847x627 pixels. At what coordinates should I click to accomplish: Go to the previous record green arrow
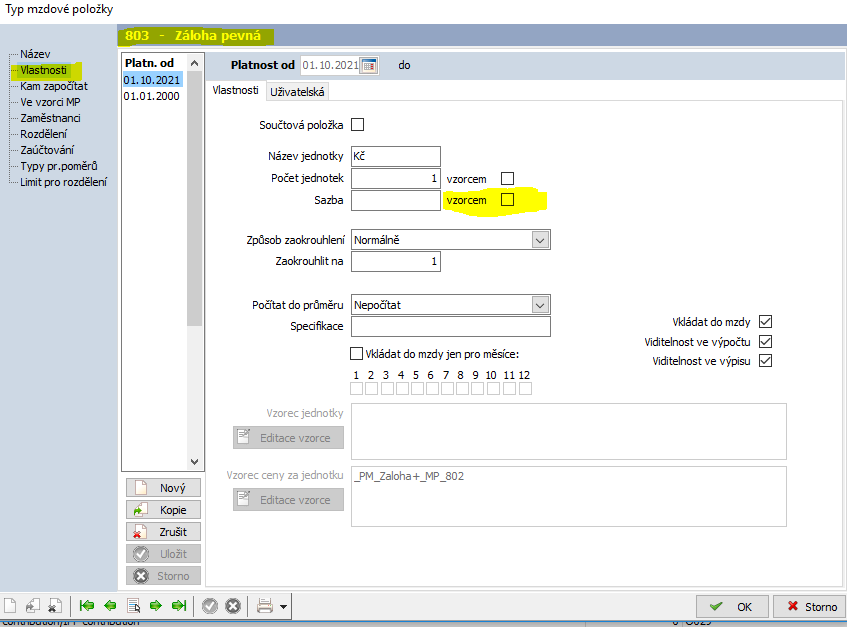click(110, 606)
